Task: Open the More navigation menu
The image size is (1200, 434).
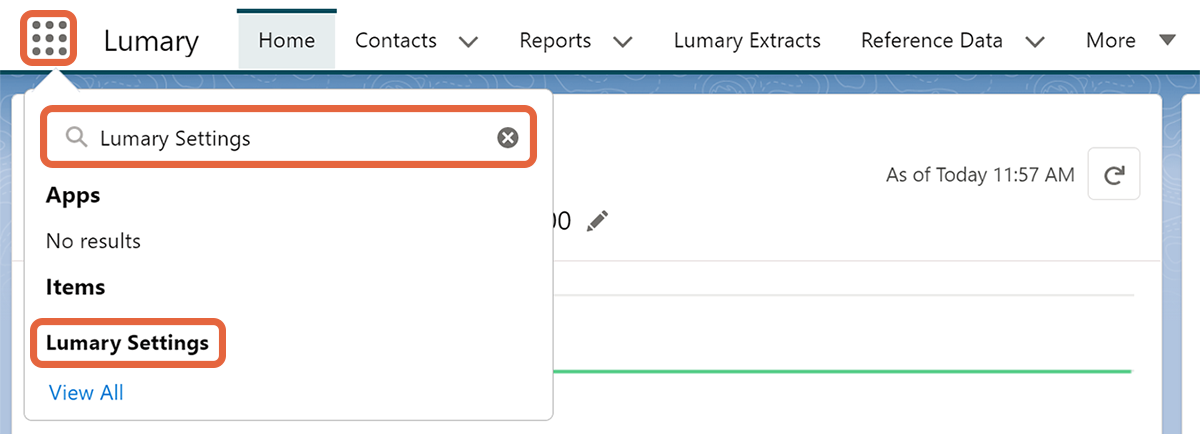Action: 1111,41
